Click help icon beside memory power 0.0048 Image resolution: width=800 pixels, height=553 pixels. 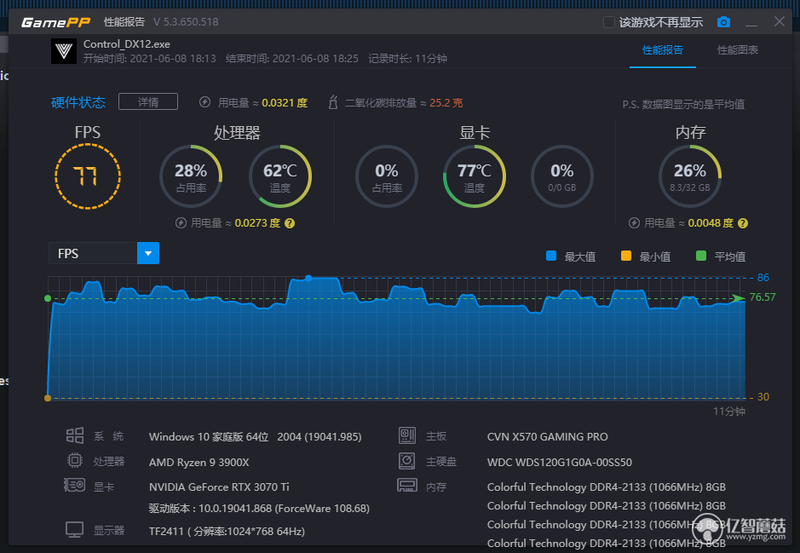click(x=743, y=223)
